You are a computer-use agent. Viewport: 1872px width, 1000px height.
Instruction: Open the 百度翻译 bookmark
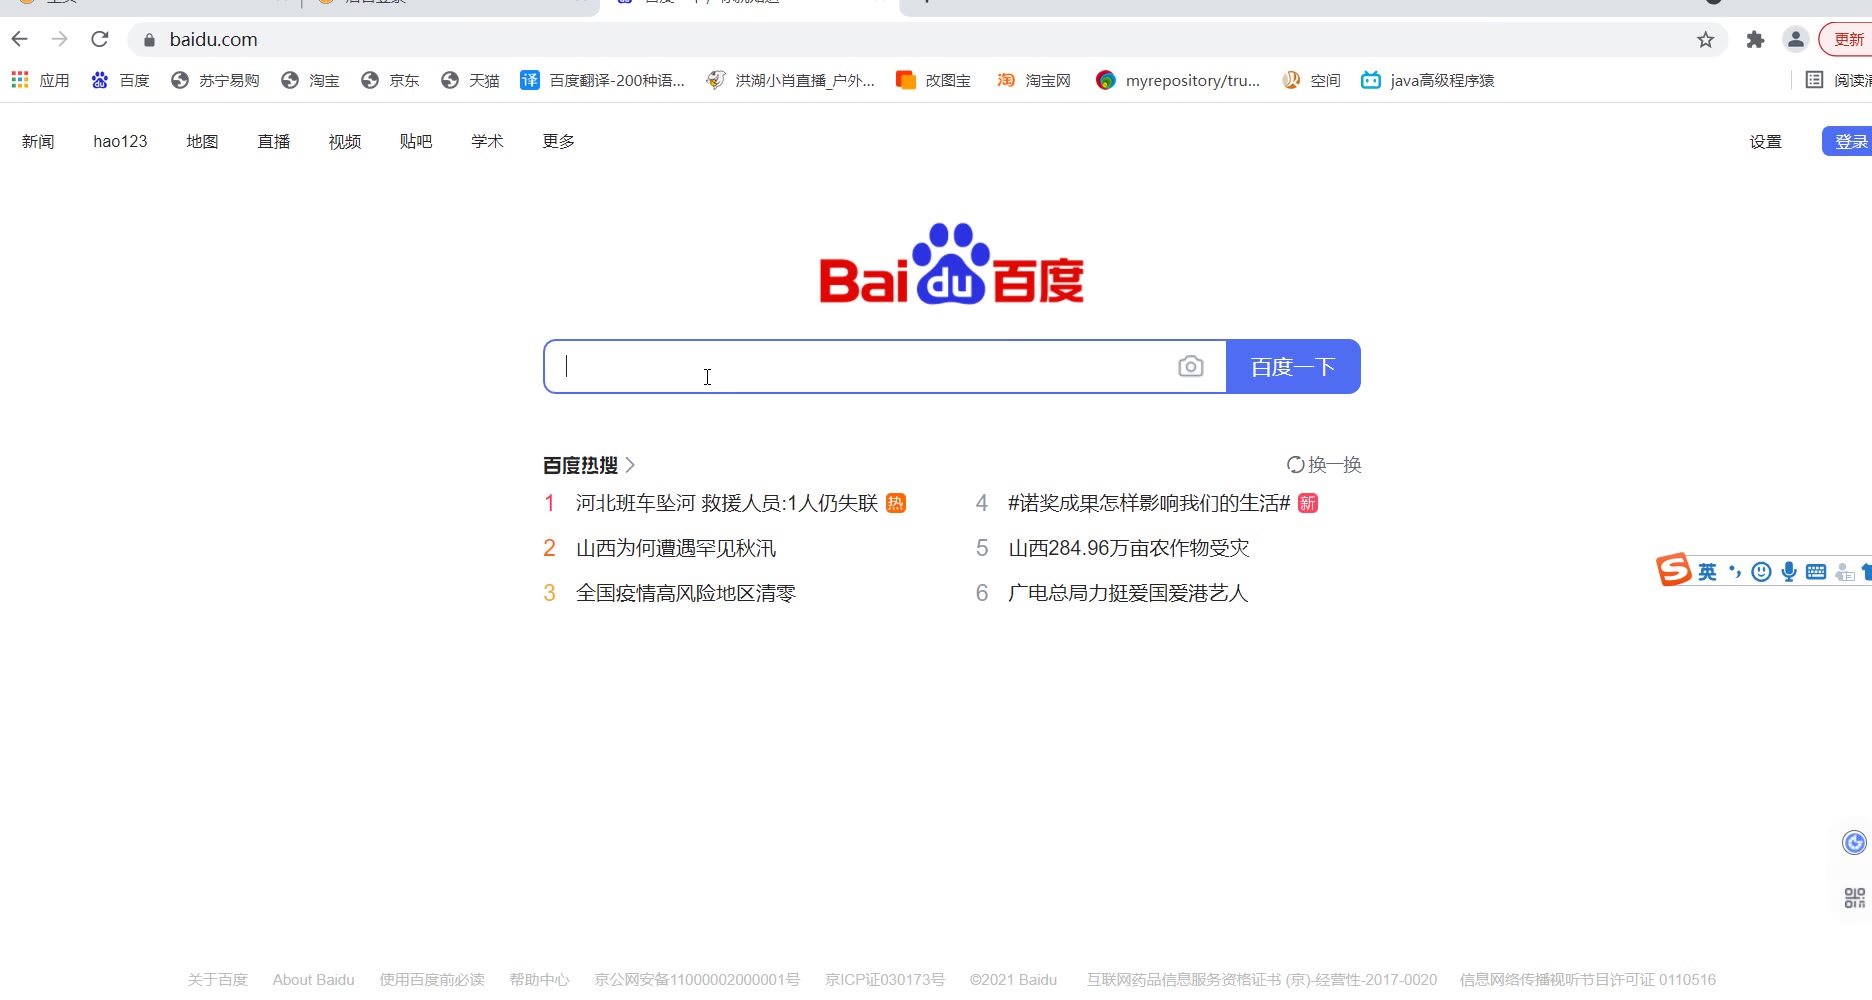pos(603,80)
